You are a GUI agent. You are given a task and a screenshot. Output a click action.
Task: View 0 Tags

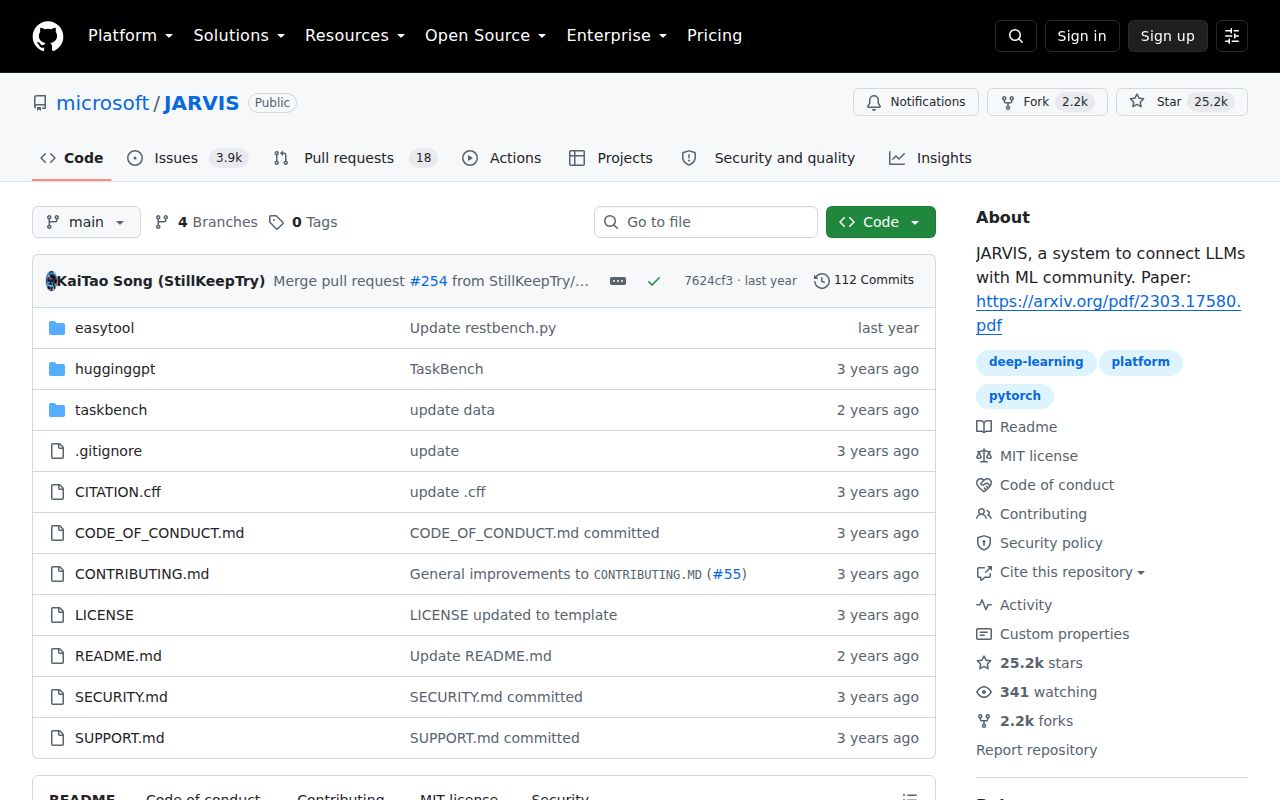tap(303, 222)
